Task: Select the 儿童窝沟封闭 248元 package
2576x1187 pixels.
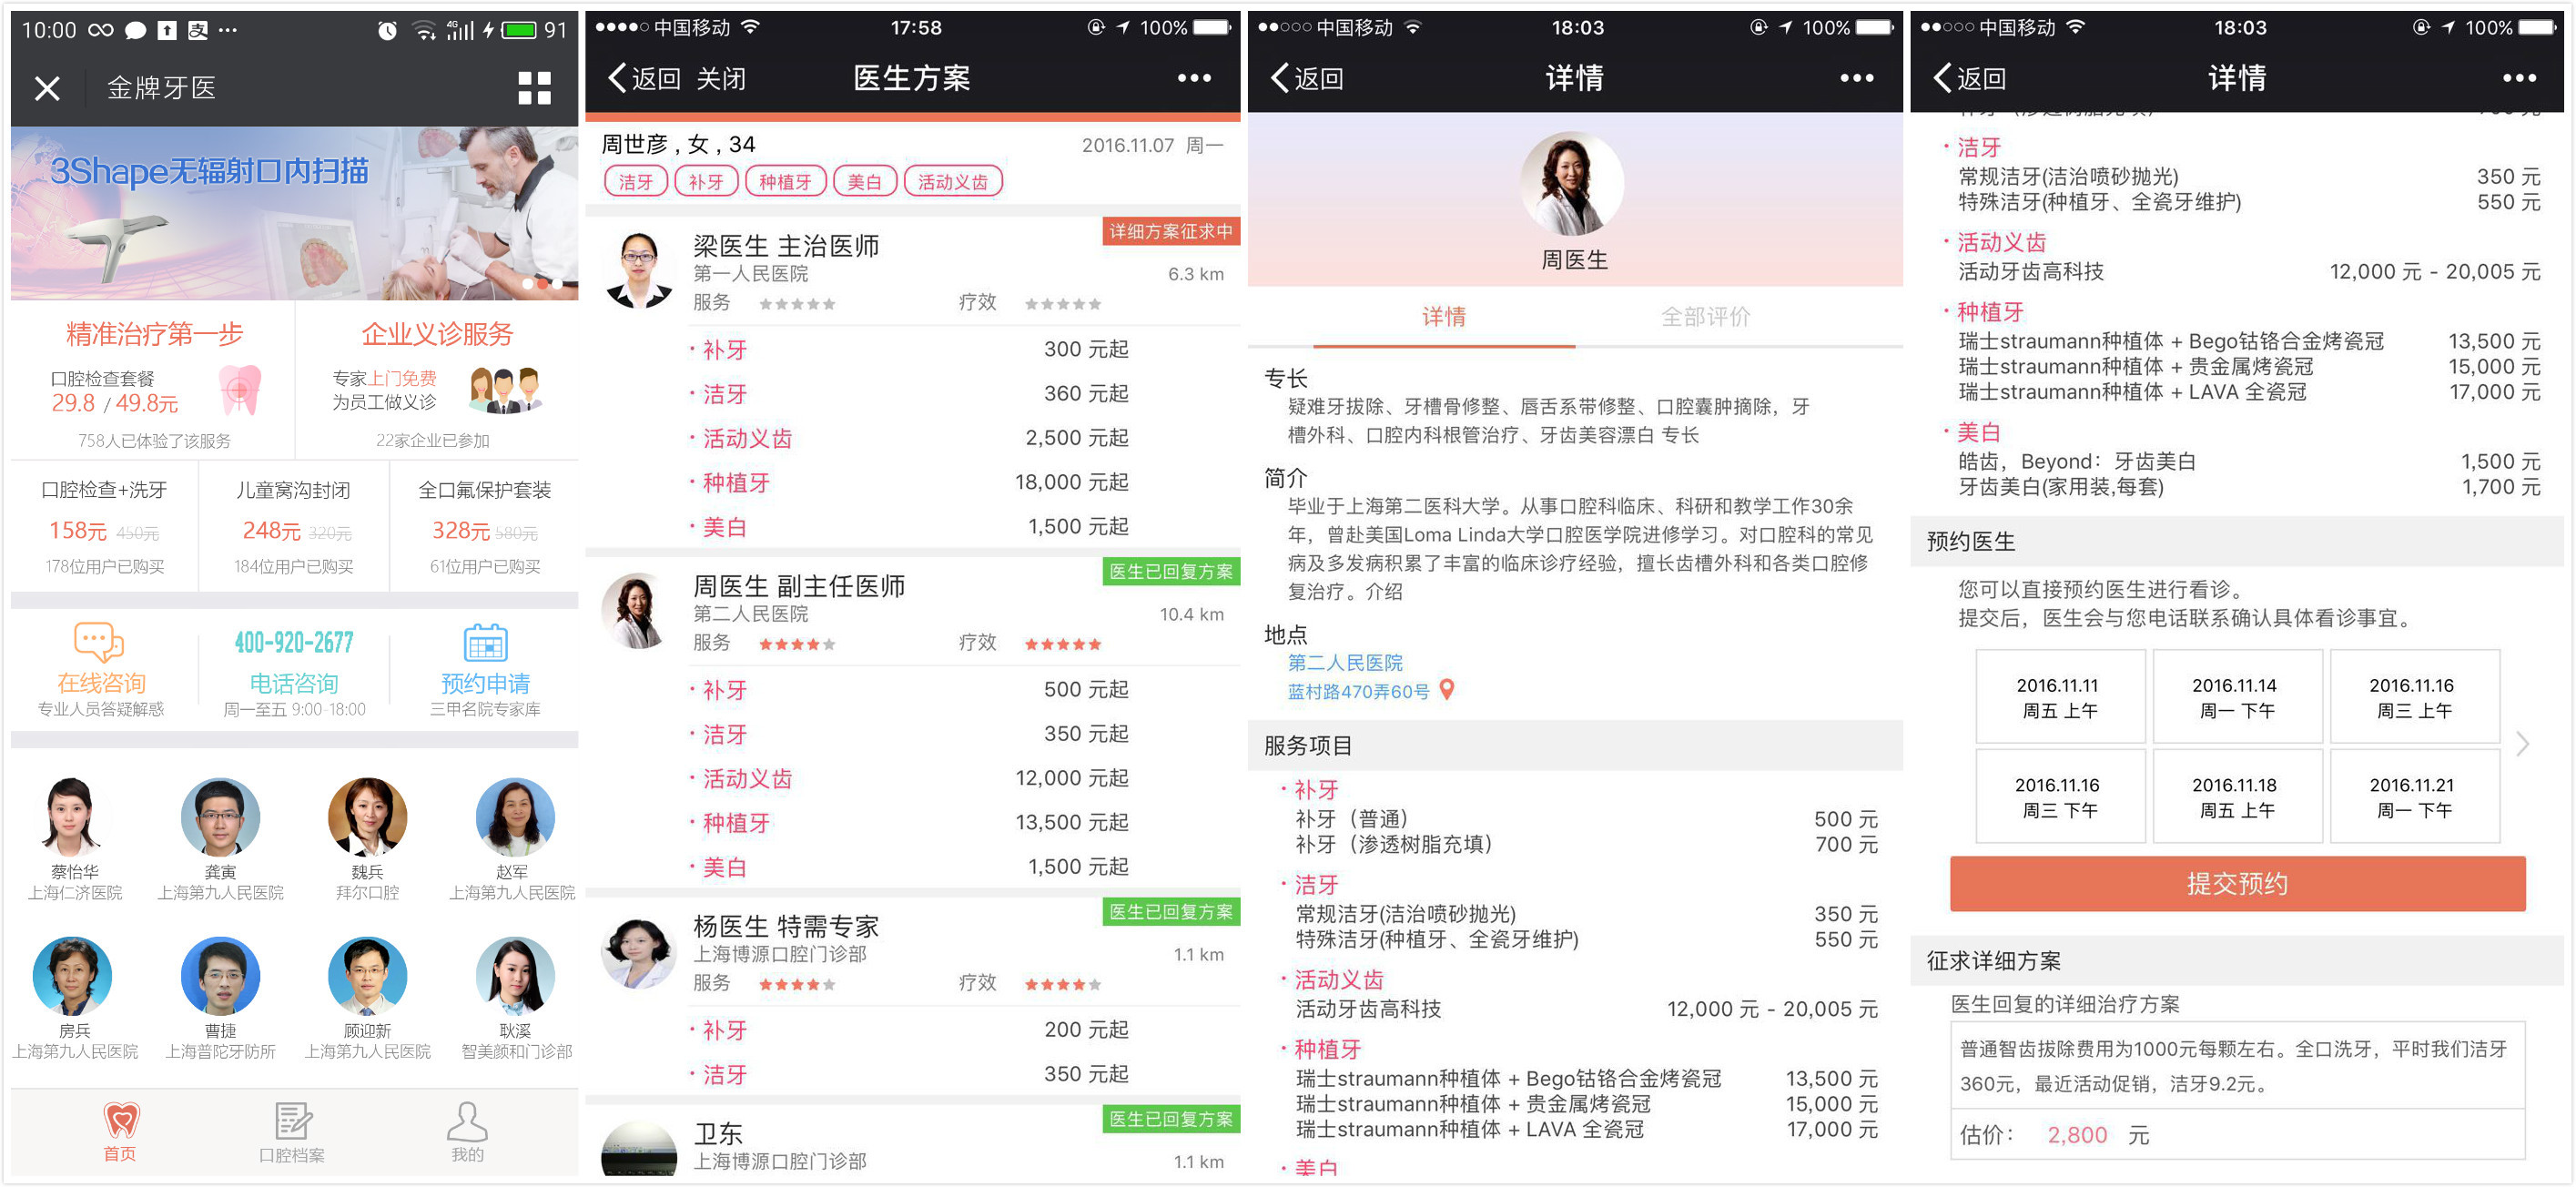Action: tap(293, 527)
